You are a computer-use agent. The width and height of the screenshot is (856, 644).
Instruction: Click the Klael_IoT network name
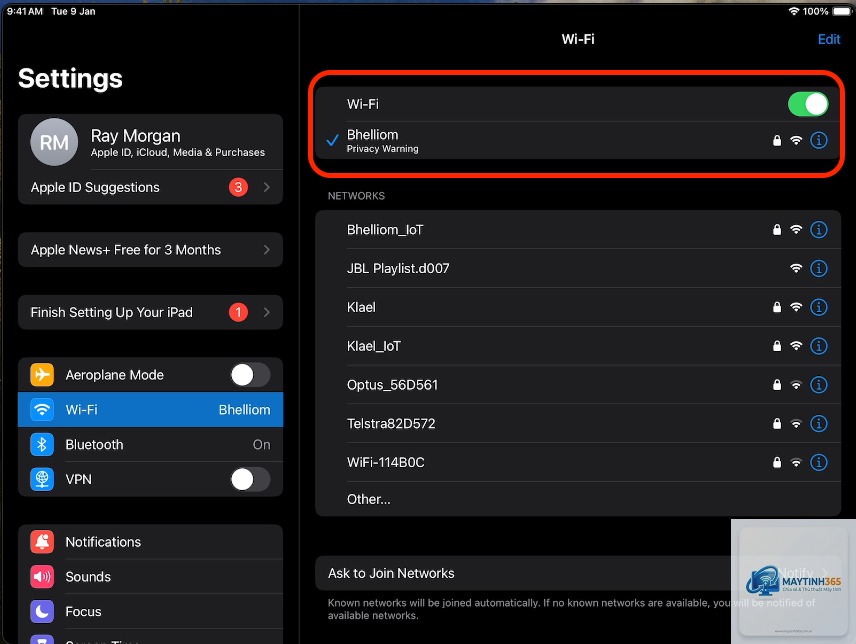[374, 346]
